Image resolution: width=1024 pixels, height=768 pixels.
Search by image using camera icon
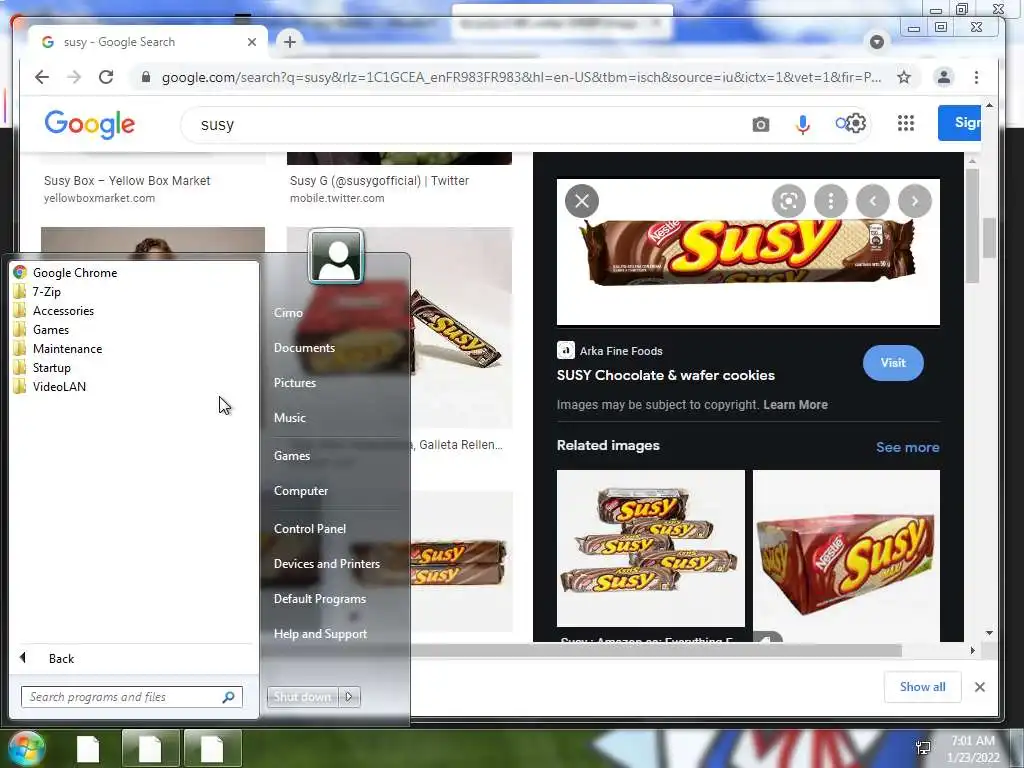761,124
